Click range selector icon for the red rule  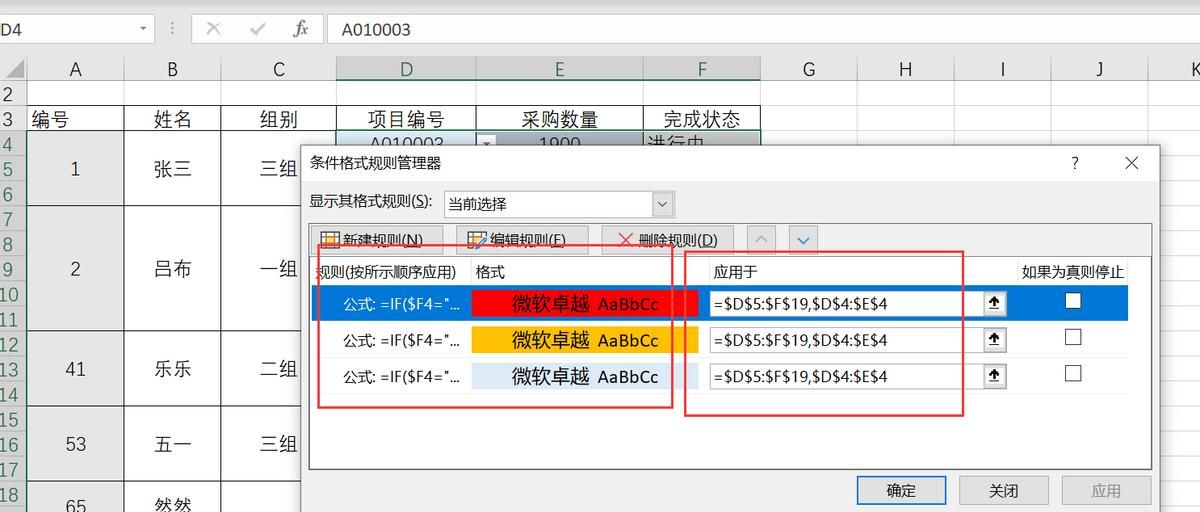pos(994,303)
